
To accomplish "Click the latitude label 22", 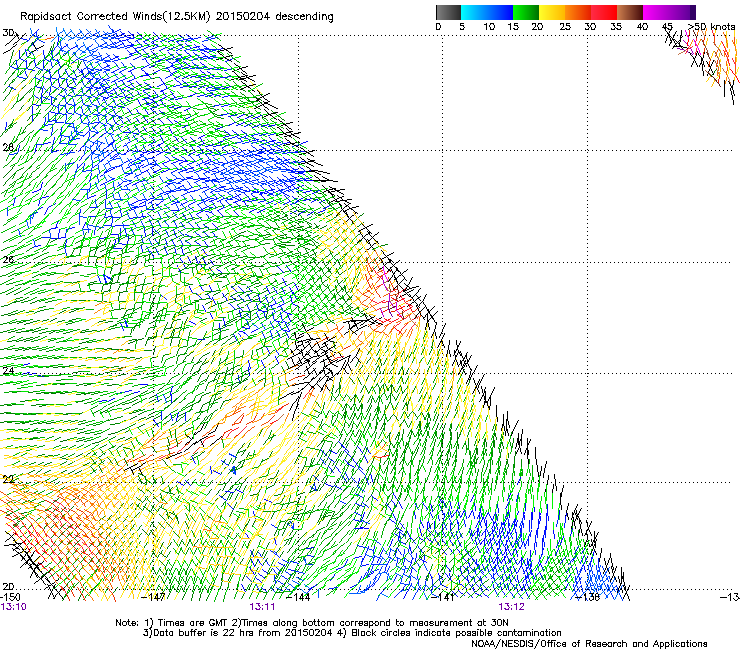I will point(8,480).
